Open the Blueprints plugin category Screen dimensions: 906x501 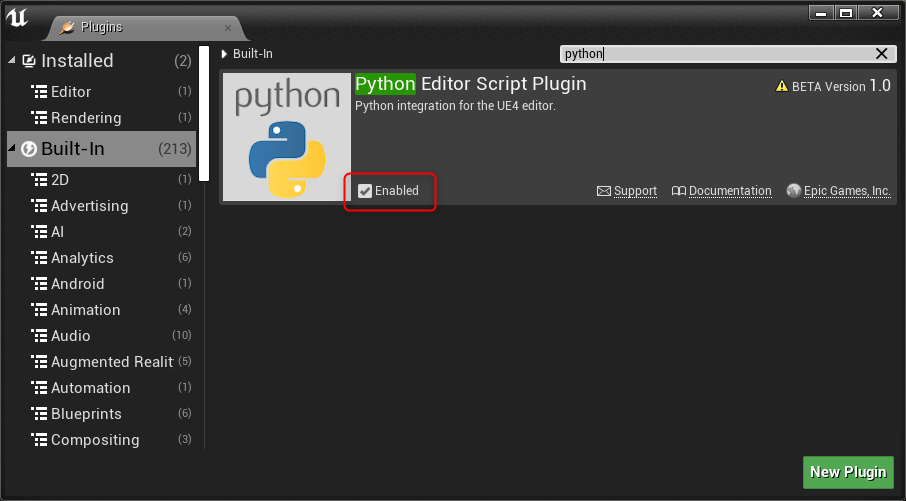(x=102, y=414)
